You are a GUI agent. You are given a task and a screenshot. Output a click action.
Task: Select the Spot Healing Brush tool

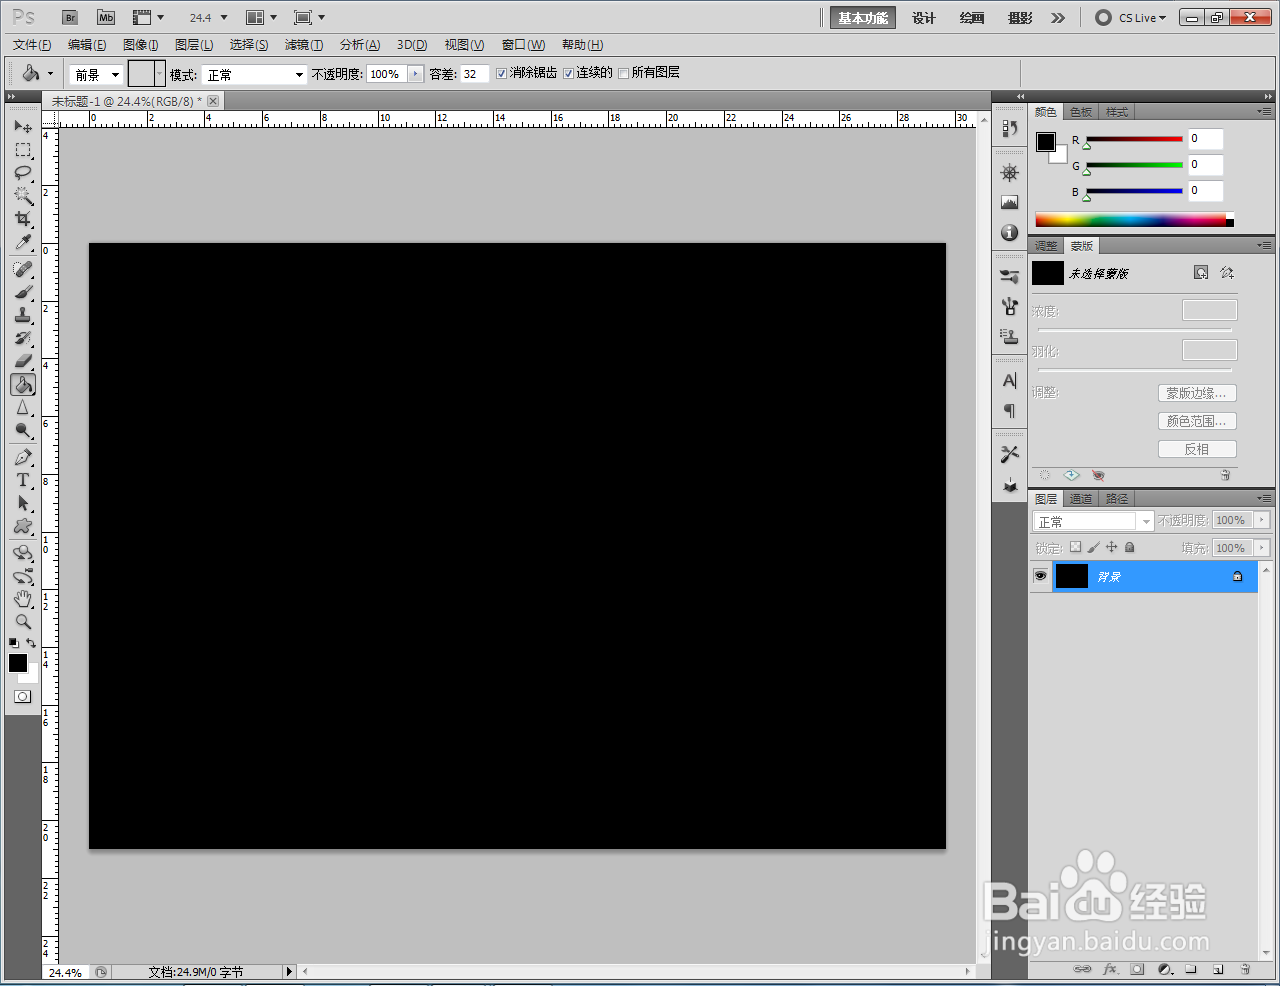[23, 269]
